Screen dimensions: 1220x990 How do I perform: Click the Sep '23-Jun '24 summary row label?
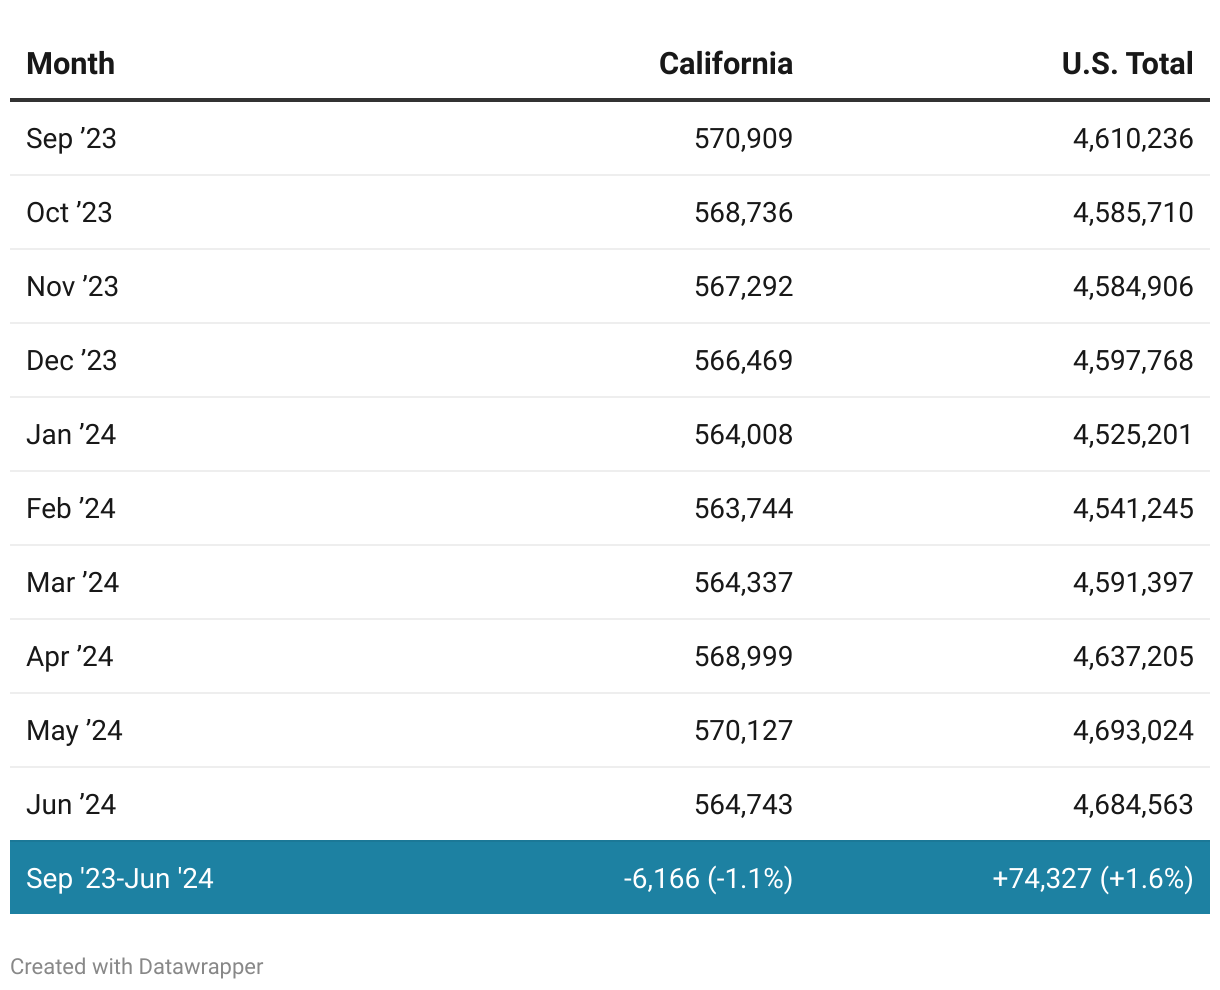point(119,878)
